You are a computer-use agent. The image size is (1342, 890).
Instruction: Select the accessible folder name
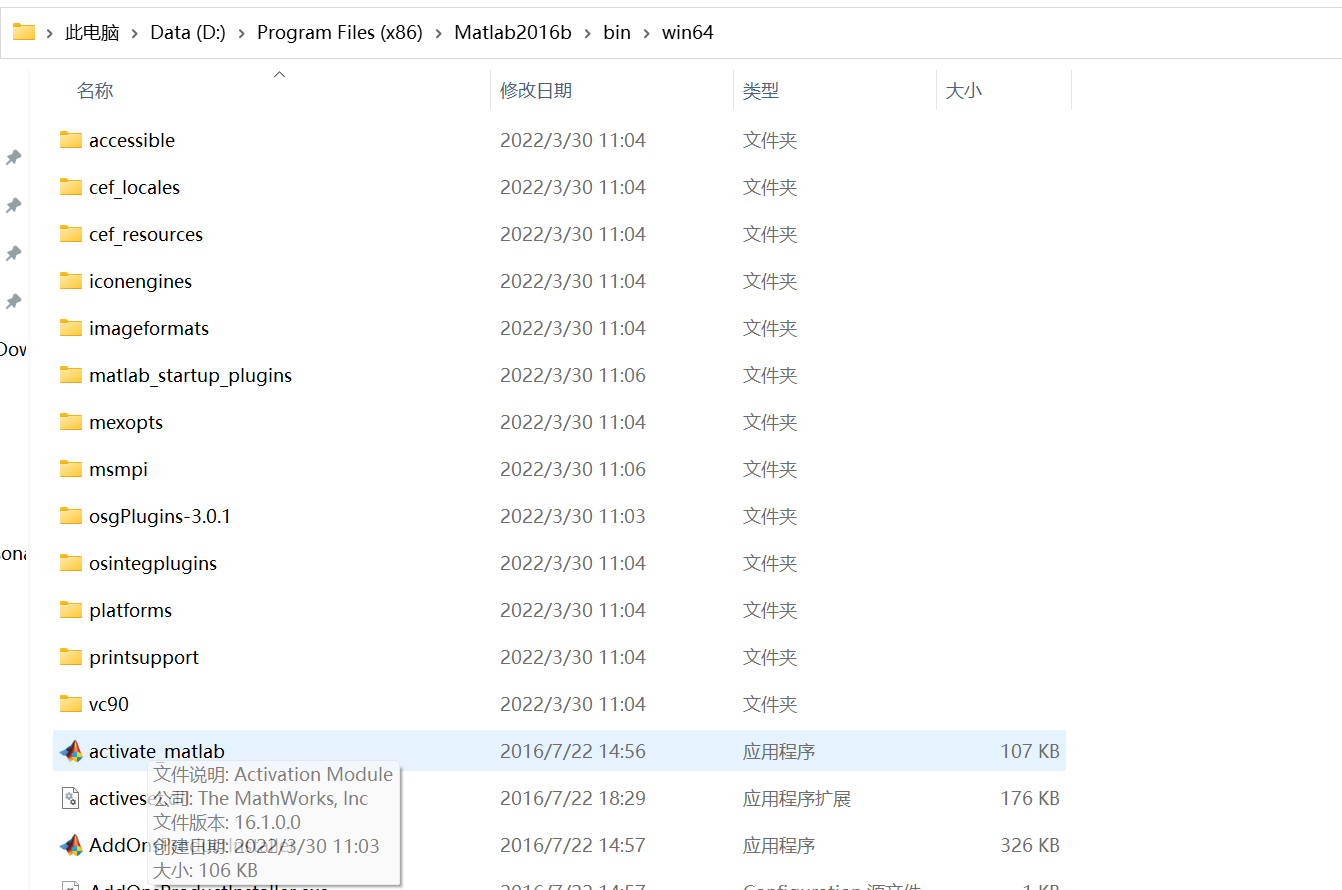(132, 140)
